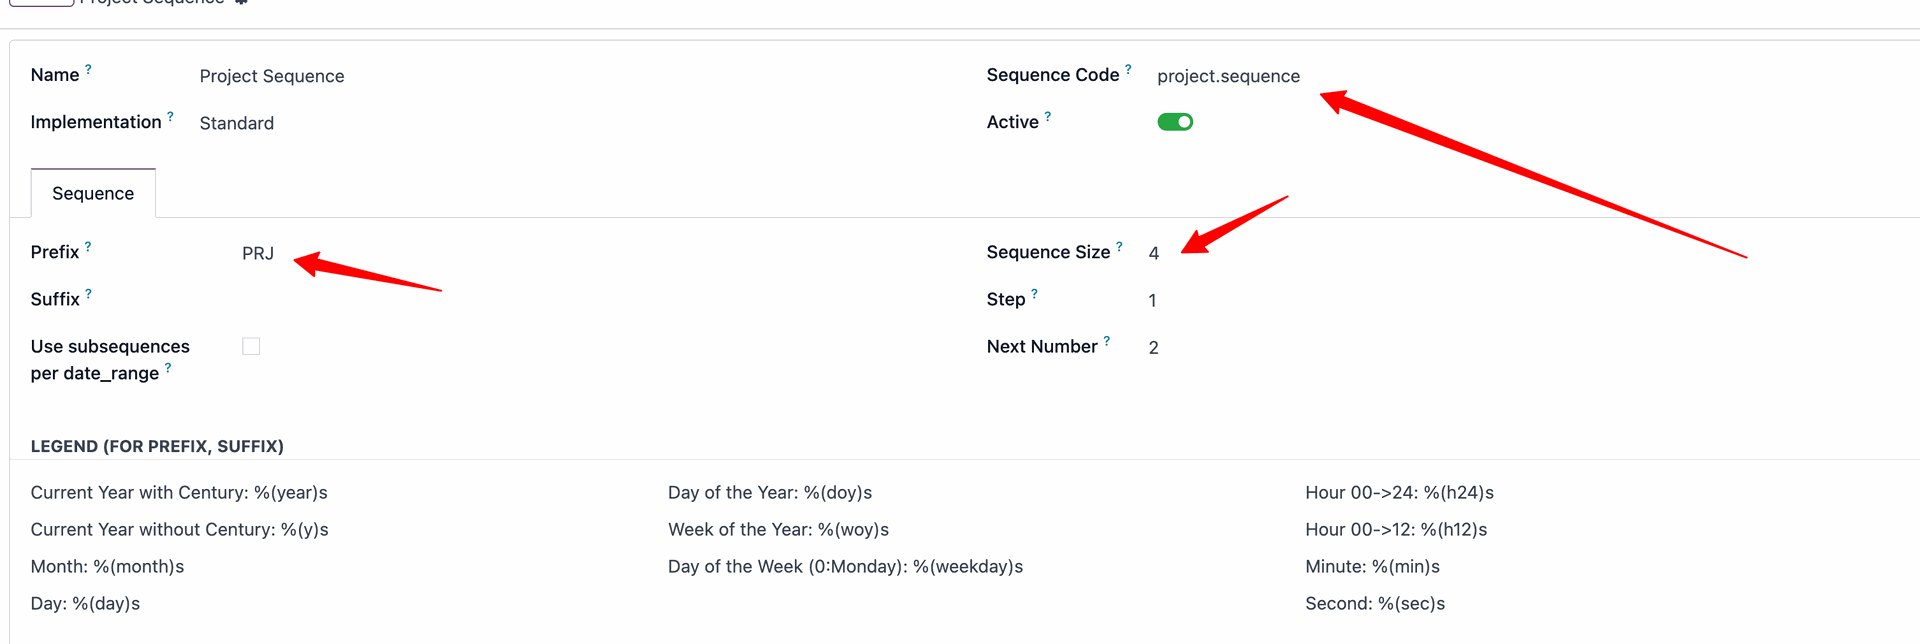Select the Sequence Code value project.sequence

coord(1229,76)
